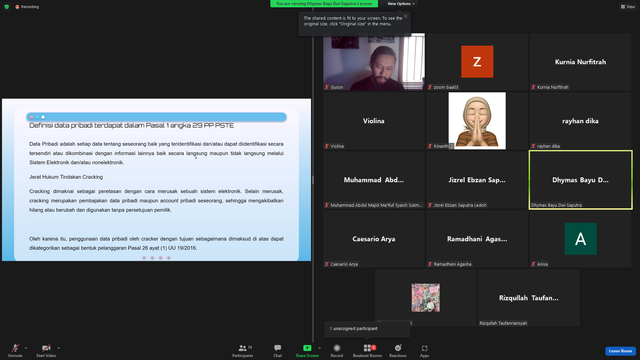Click the muted mic icon by rayhan dika label

[x=533, y=146]
